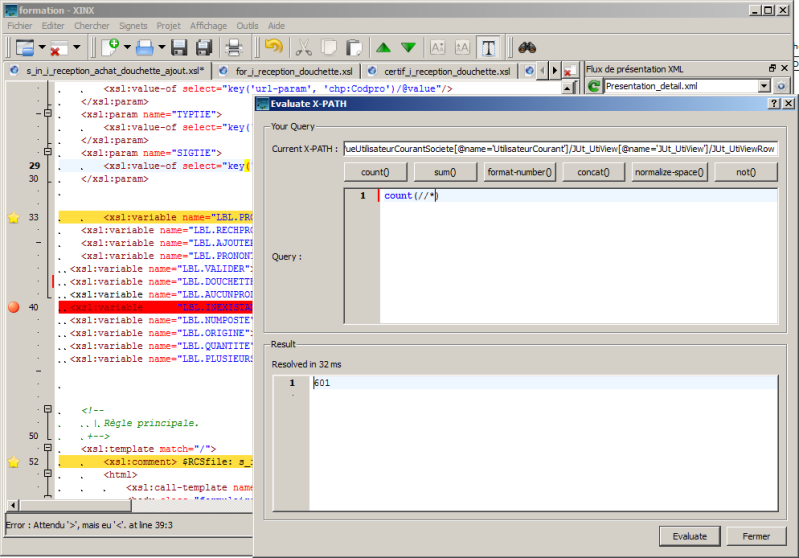The image size is (799, 558).
Task: Collapse the fold box at xsl:param SIGTIE
Action: tap(47, 151)
